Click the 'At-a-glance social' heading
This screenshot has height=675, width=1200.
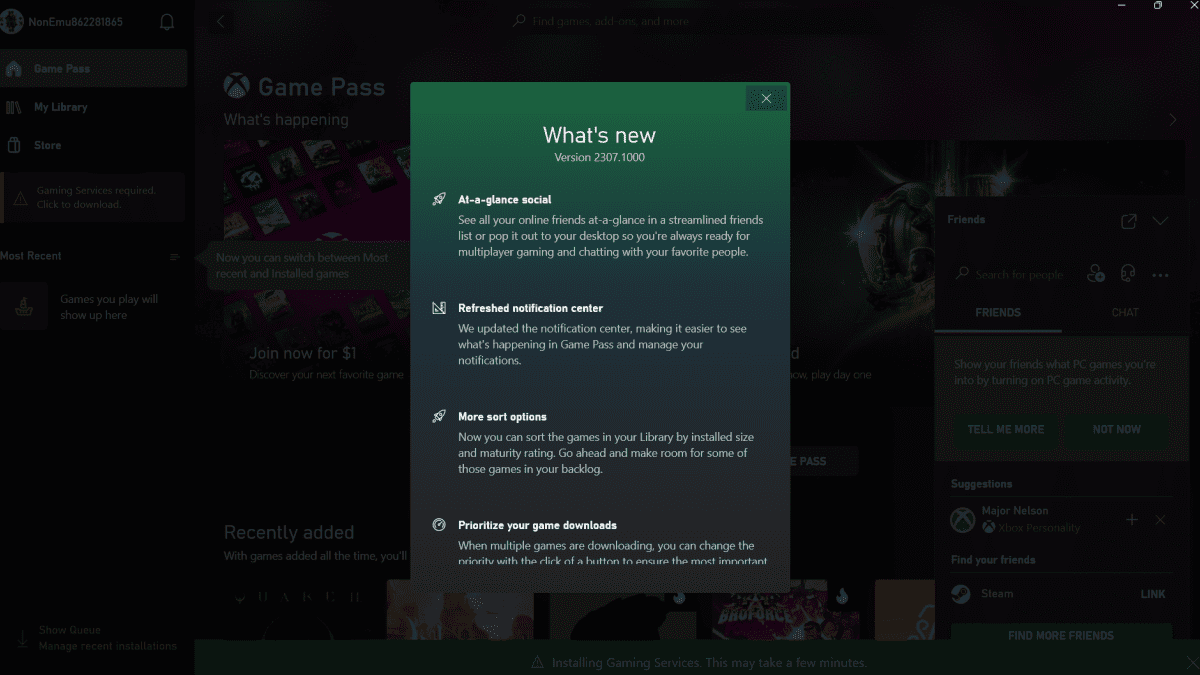[505, 200]
